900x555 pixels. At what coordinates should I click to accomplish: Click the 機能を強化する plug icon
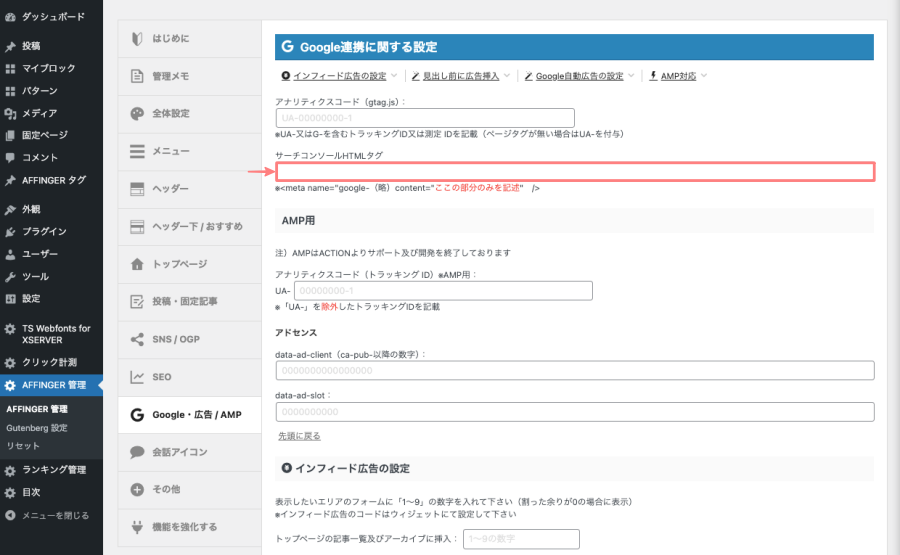coord(137,527)
